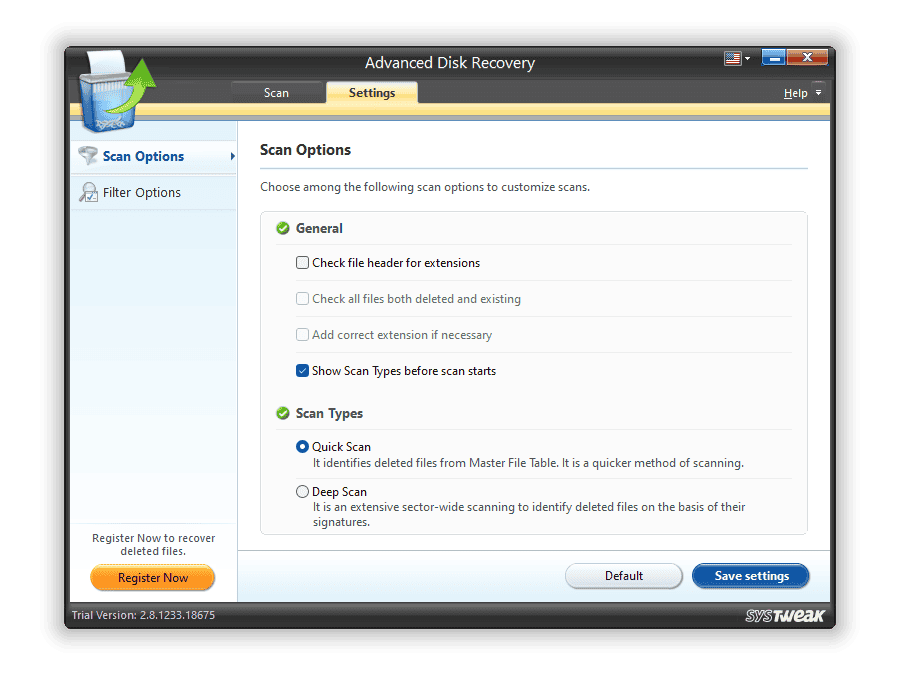Click the Deep Scan description text
The height and width of the screenshot is (675, 900).
click(x=529, y=514)
